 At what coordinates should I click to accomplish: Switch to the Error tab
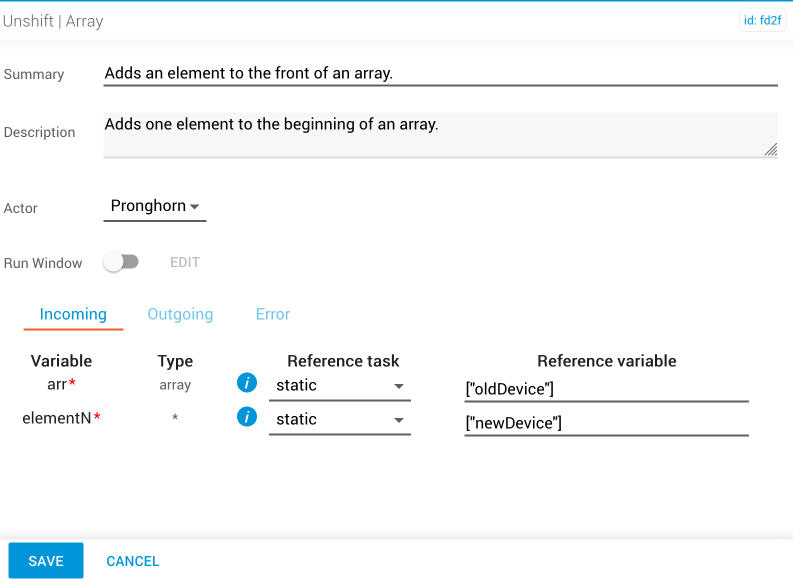(273, 314)
